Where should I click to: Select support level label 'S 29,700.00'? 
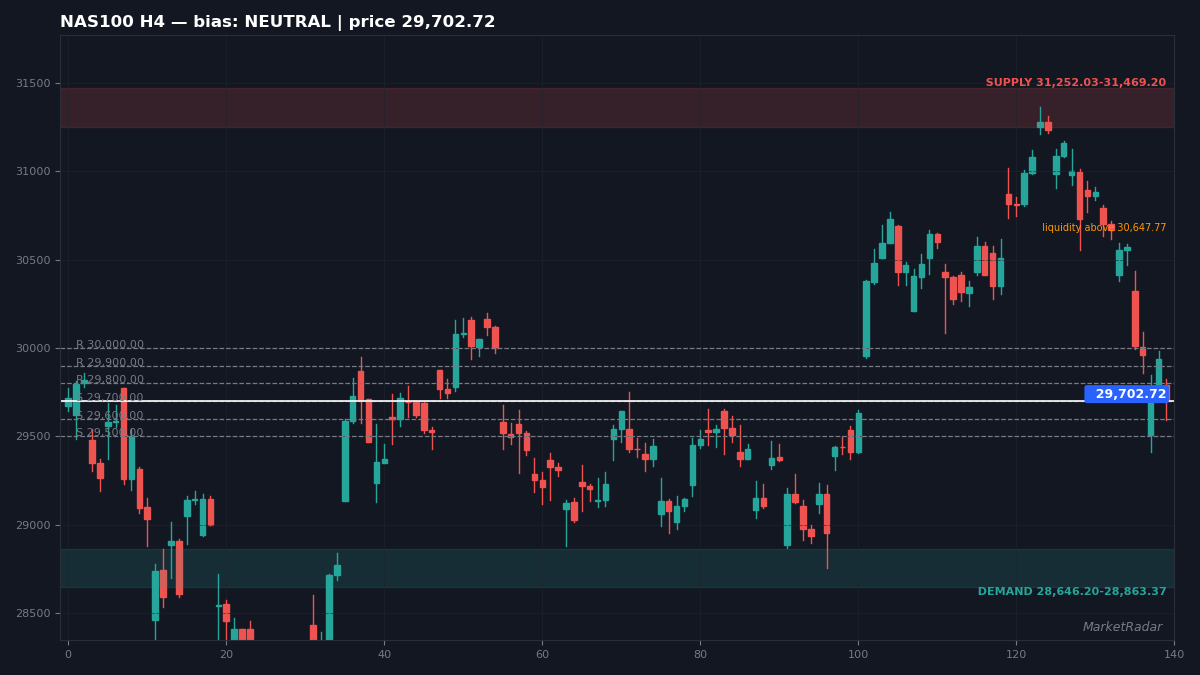coord(110,398)
